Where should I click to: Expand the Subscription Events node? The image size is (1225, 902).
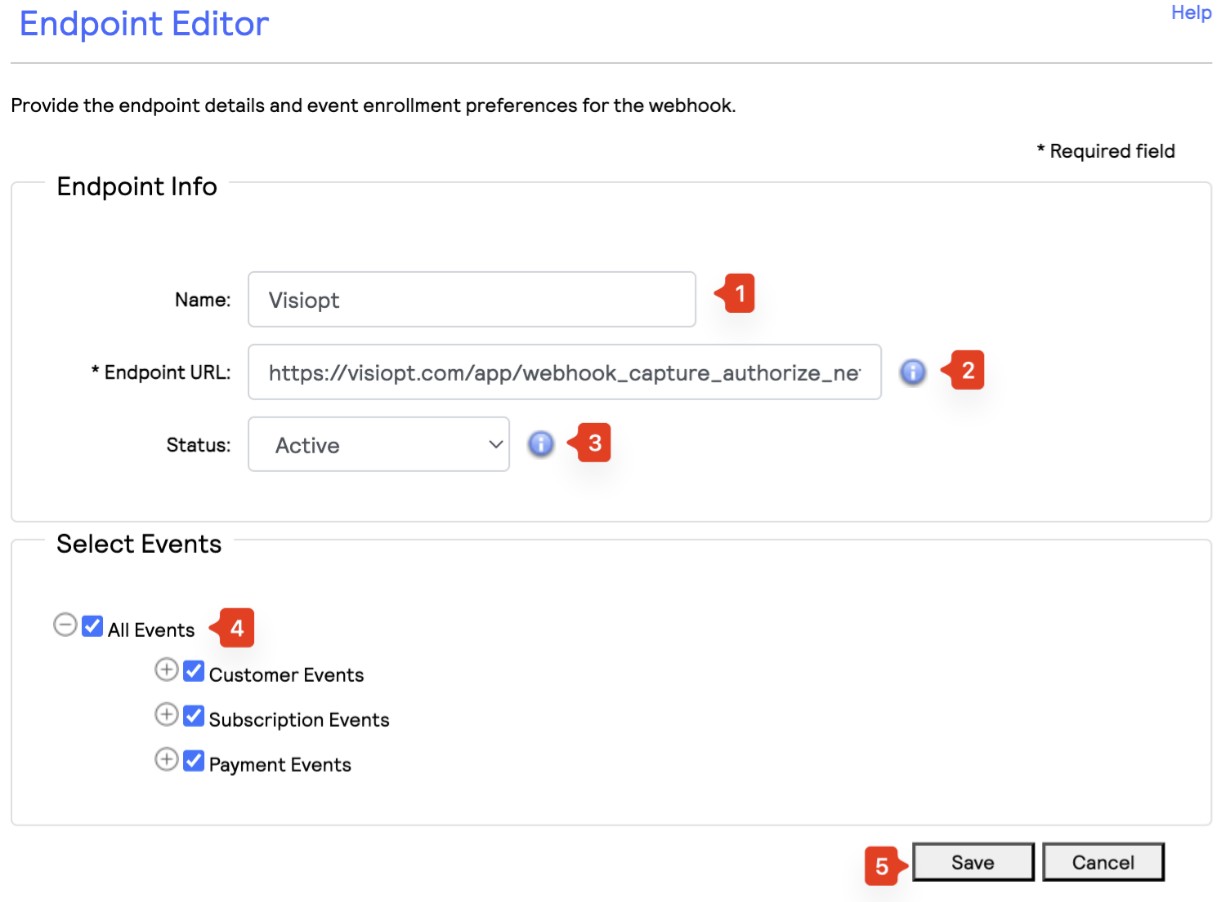coord(166,715)
